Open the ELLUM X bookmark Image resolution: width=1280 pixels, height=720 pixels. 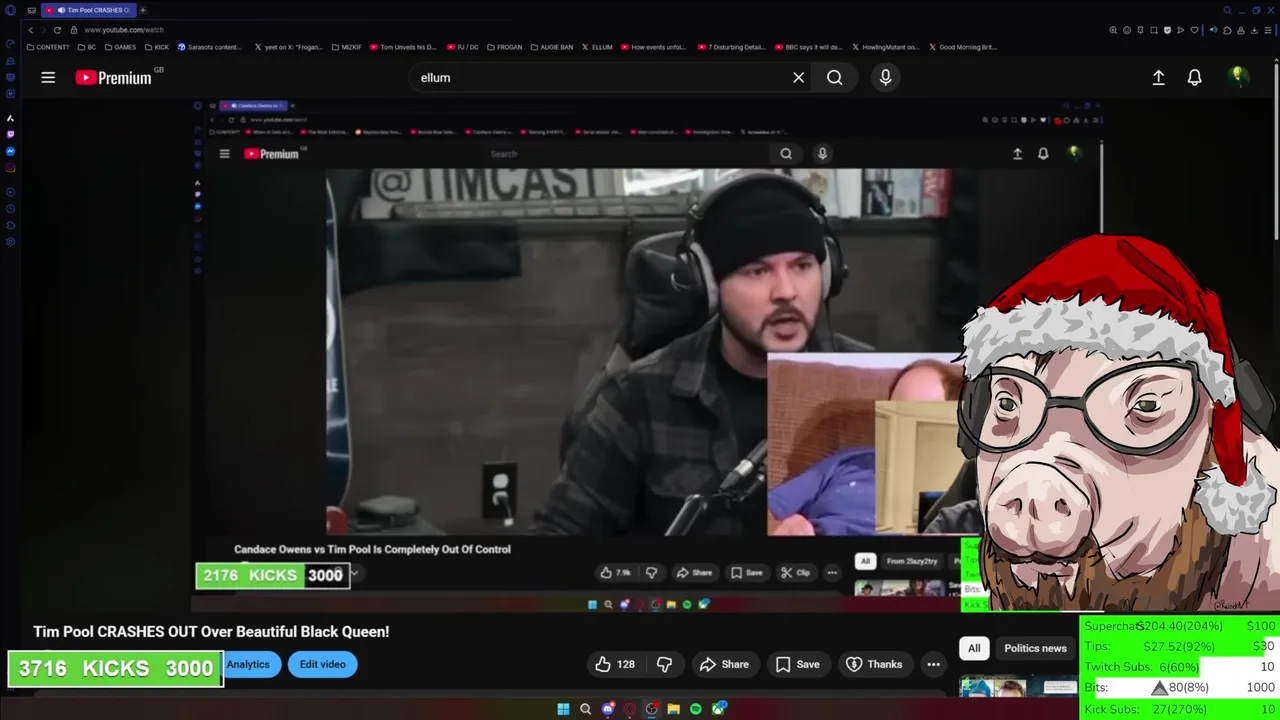(x=597, y=47)
